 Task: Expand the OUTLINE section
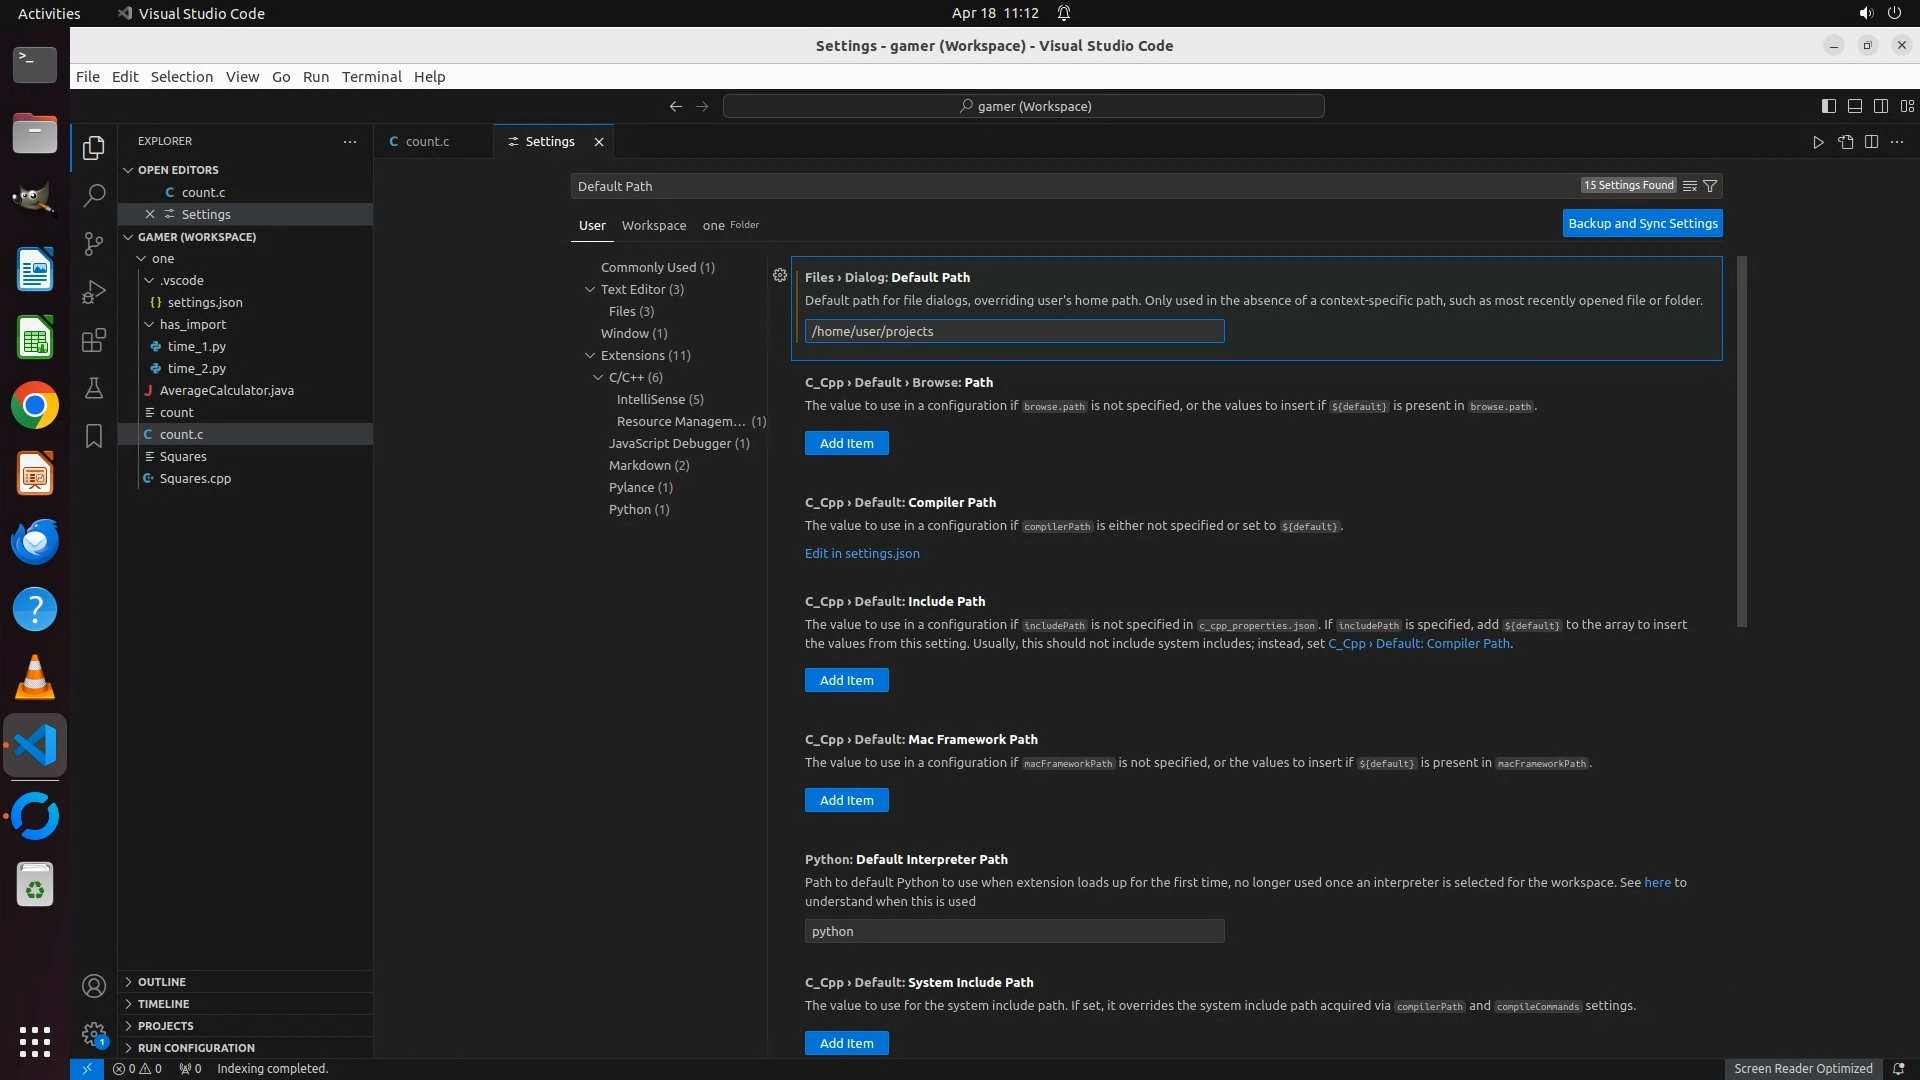pos(162,982)
